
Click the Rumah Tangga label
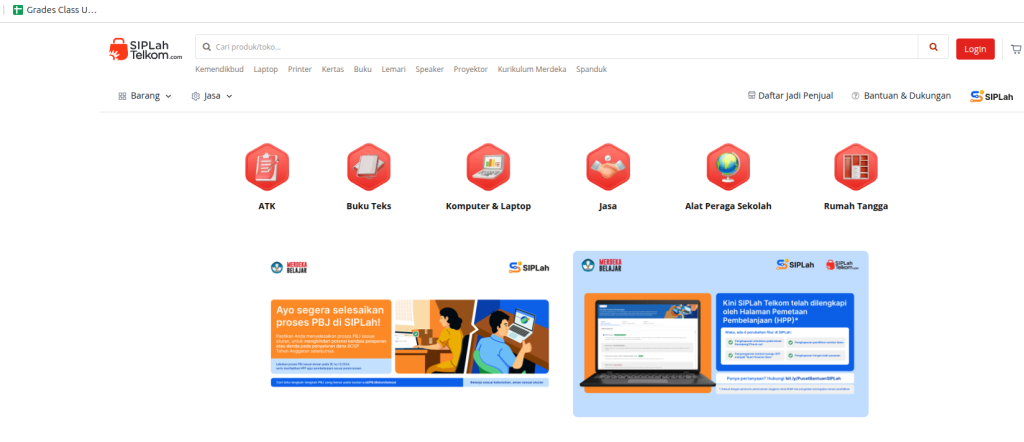tap(856, 206)
